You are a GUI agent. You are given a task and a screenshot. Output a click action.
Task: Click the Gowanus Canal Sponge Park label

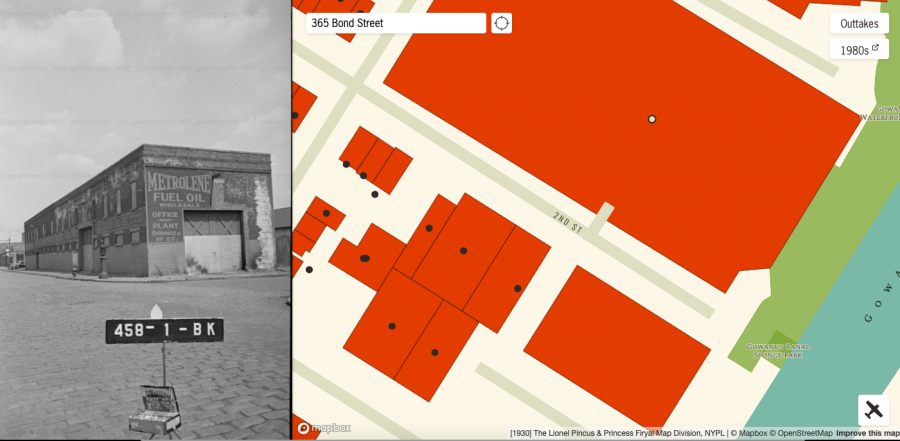[x=778, y=351]
